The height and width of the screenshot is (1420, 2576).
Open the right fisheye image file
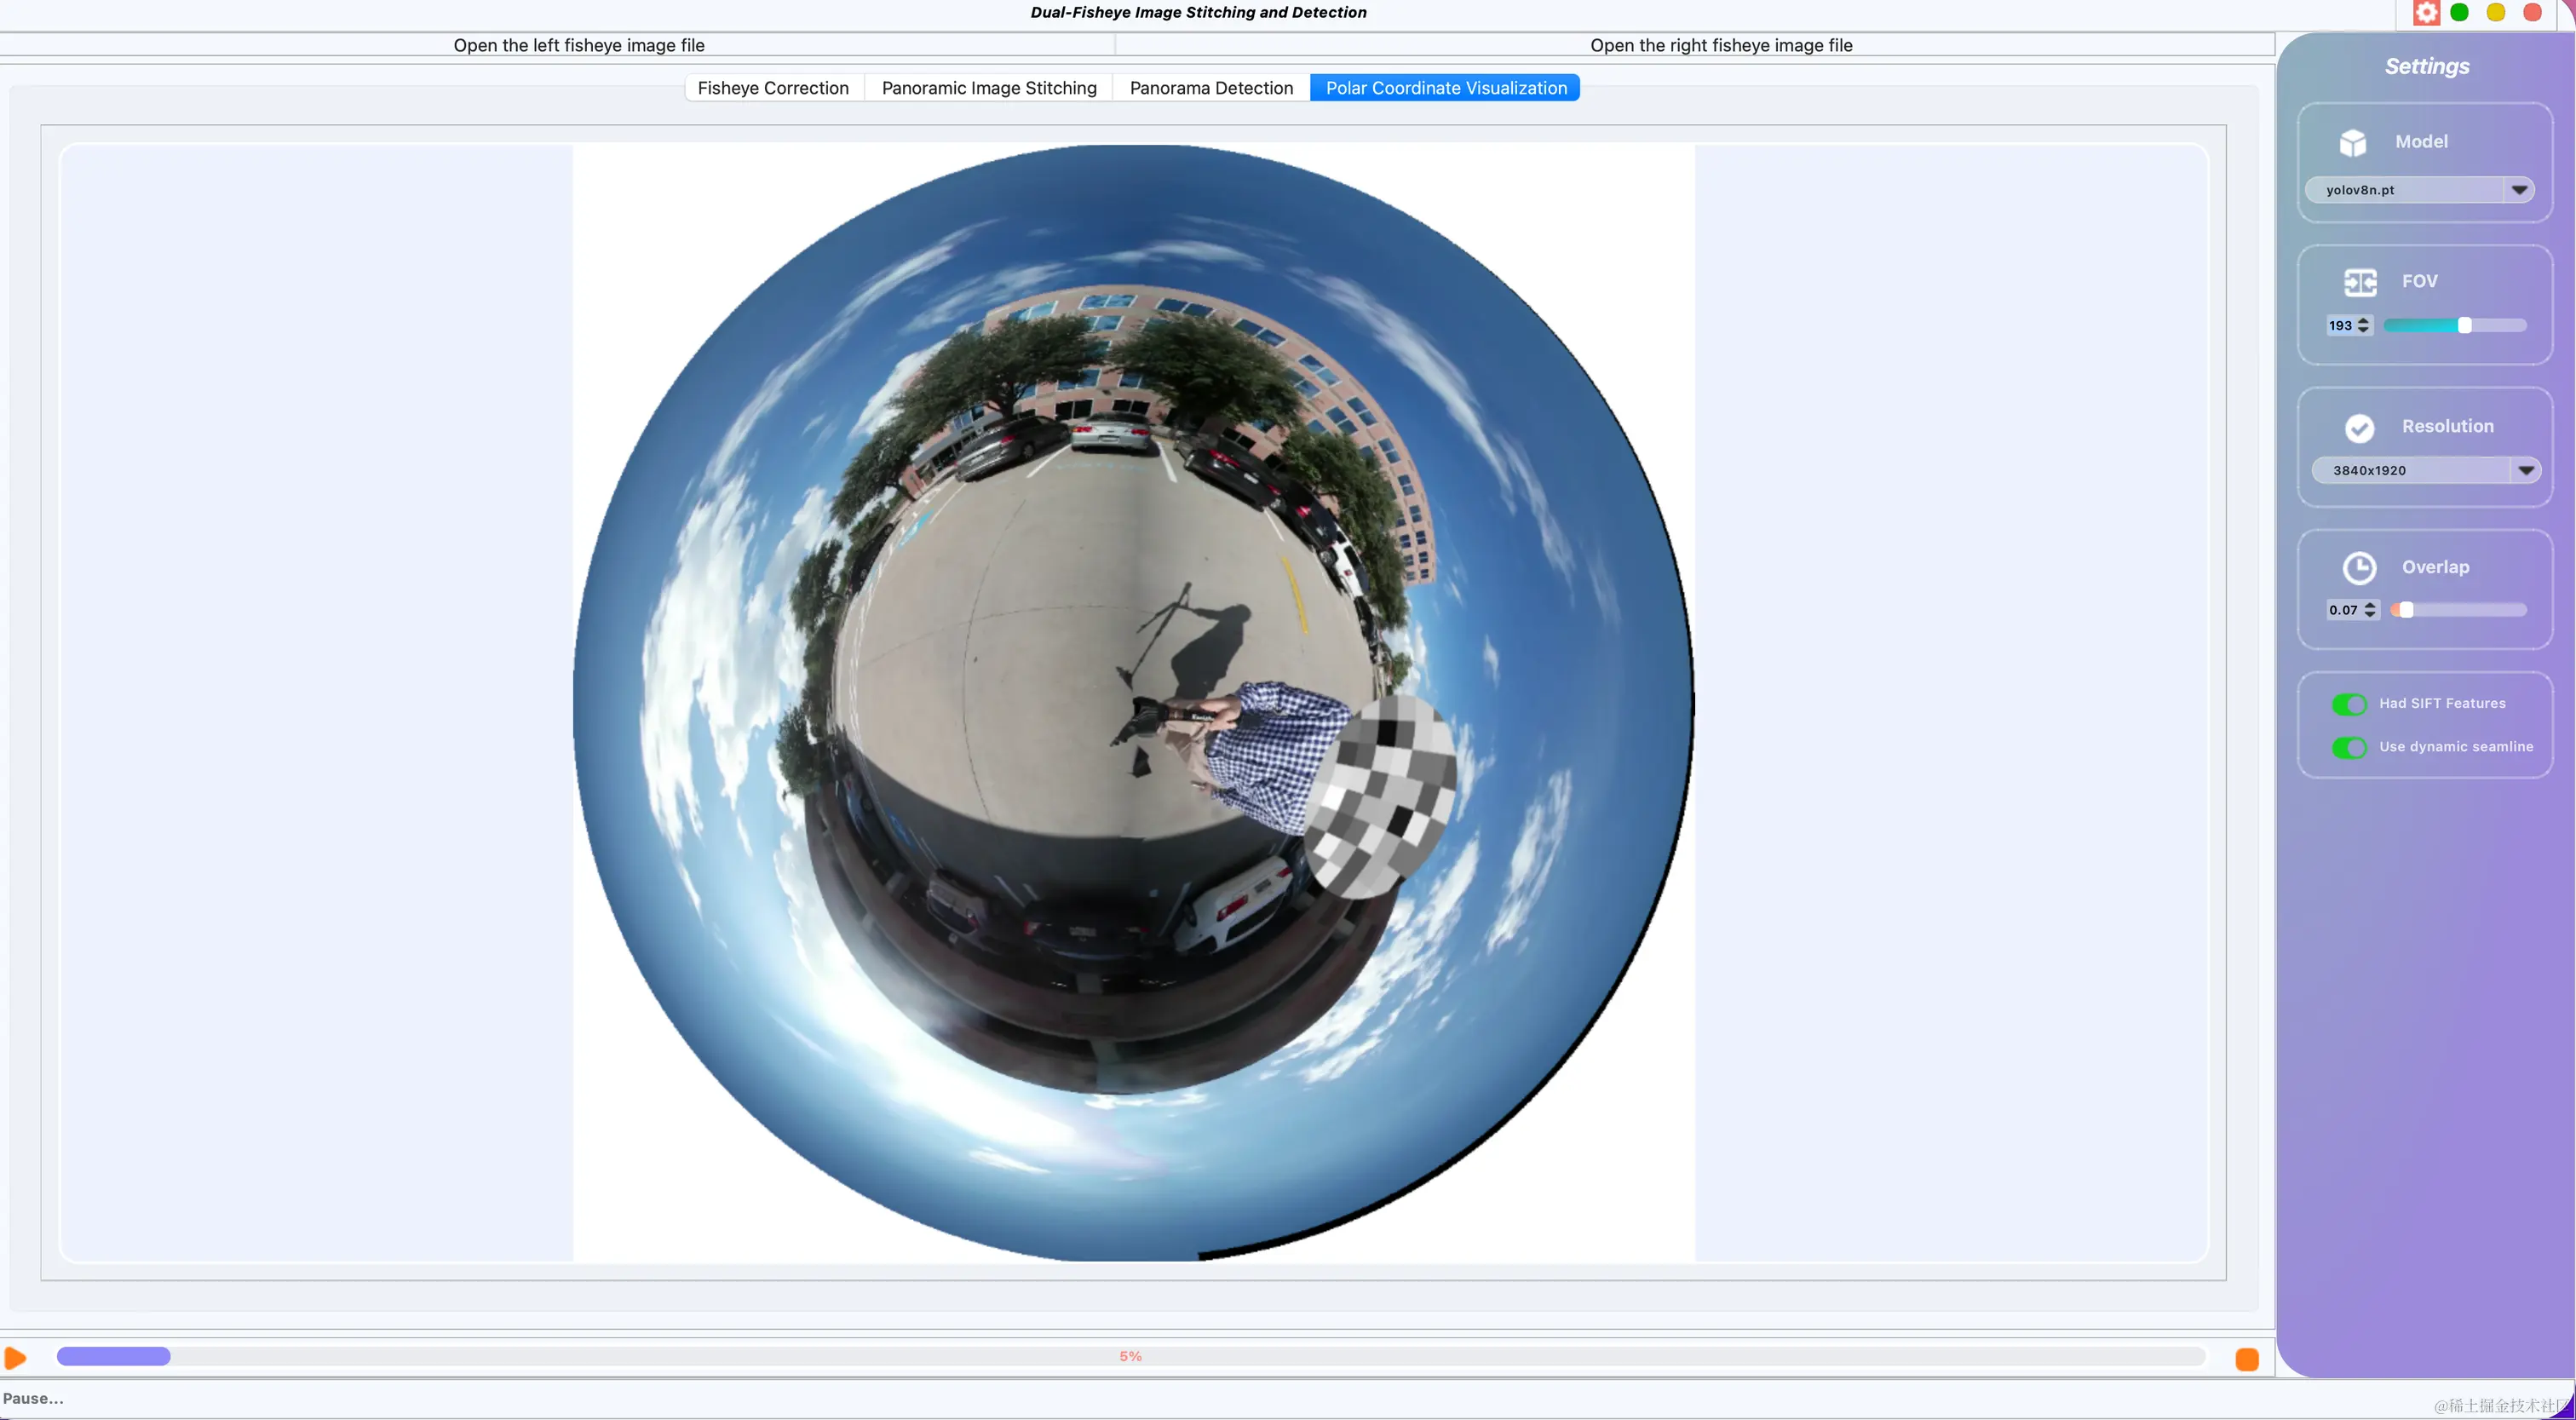click(x=1720, y=45)
